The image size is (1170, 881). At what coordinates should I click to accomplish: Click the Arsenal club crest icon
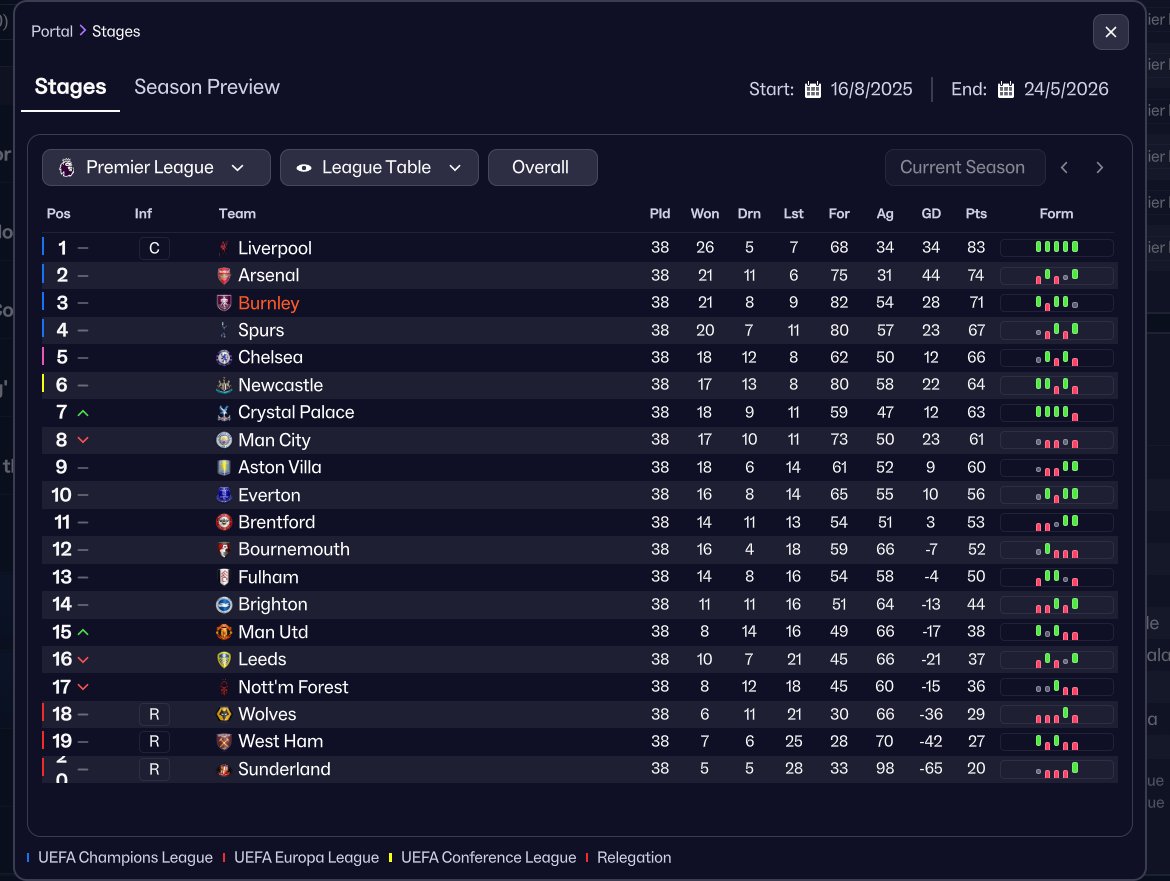point(224,275)
